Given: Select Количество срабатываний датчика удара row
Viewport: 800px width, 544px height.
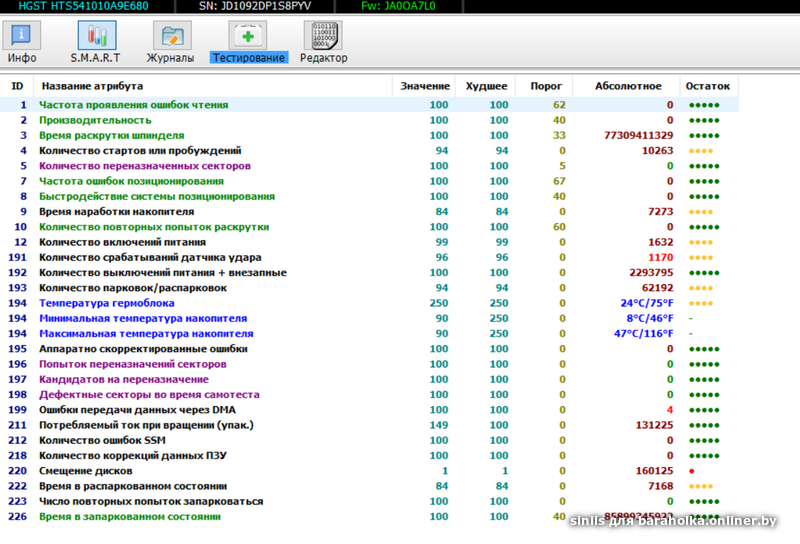Looking at the screenshot, I should click(x=369, y=257).
